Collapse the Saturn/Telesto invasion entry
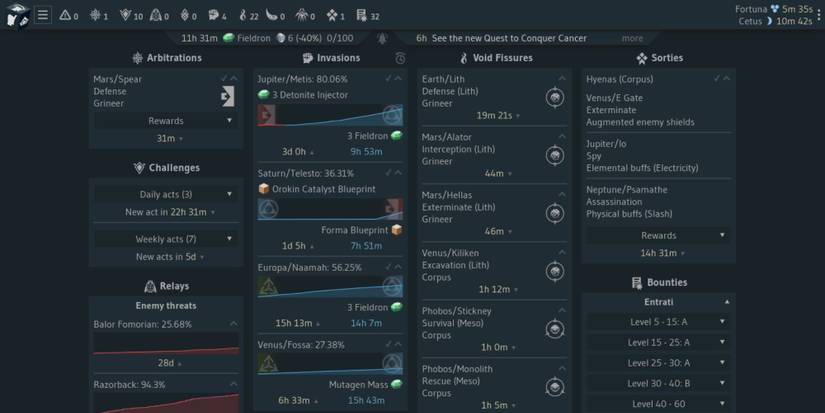This screenshot has width=825, height=413. [x=398, y=173]
